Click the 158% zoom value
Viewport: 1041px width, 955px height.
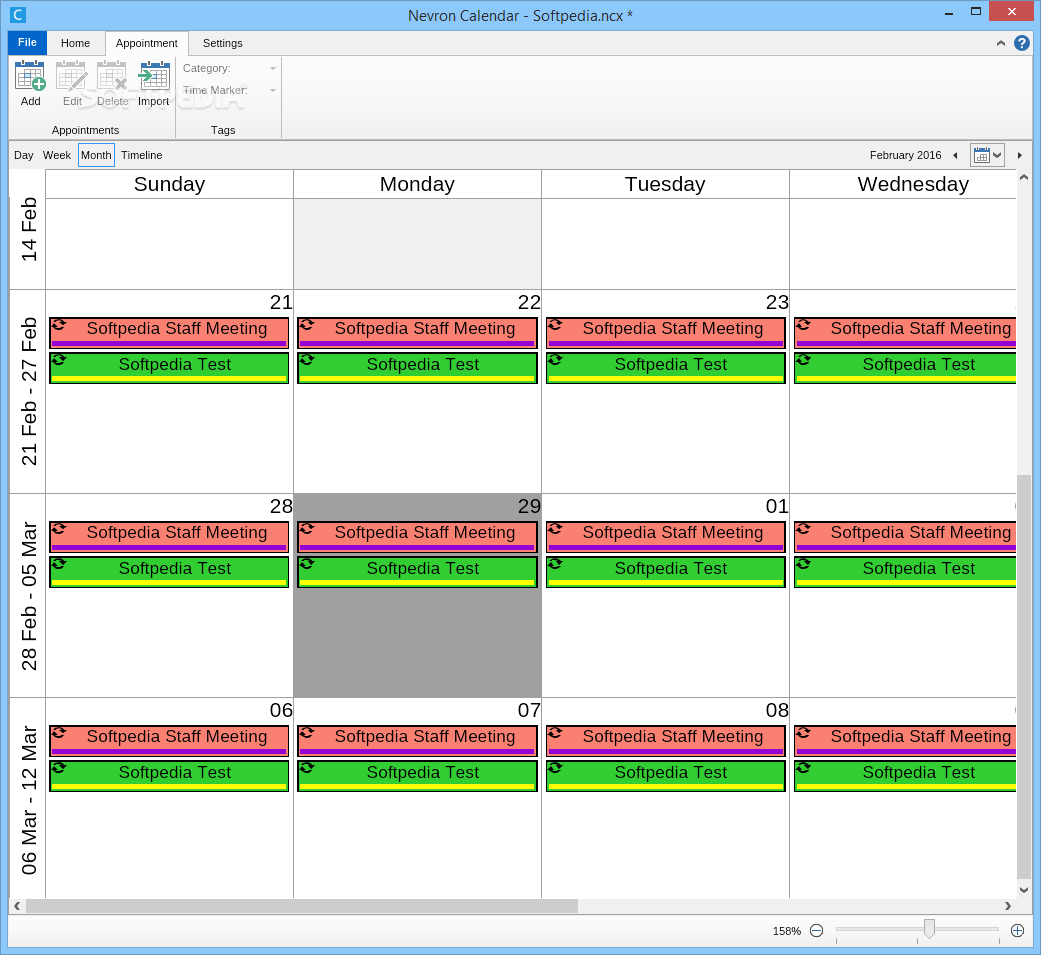point(787,931)
